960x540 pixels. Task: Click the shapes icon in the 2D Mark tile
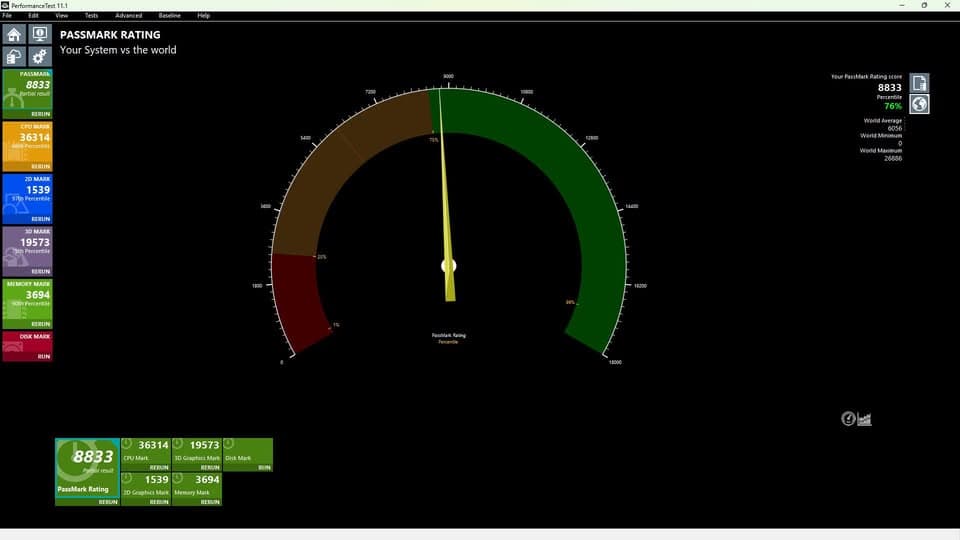[15, 204]
